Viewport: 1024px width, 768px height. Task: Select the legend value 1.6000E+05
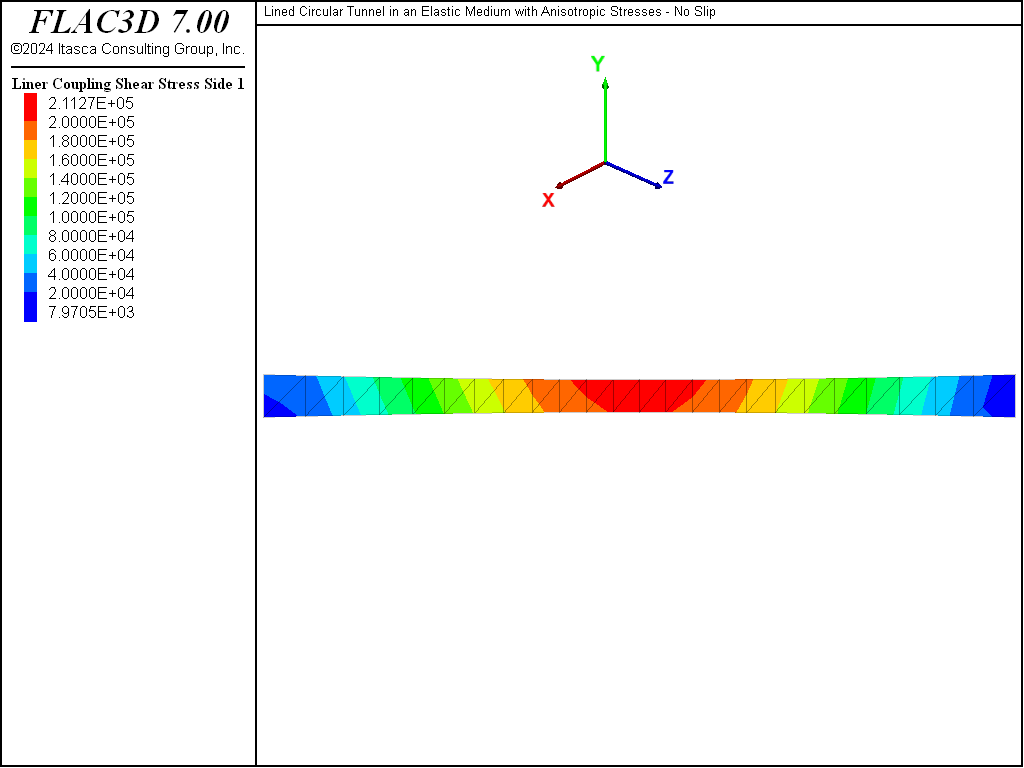pyautogui.click(x=91, y=160)
